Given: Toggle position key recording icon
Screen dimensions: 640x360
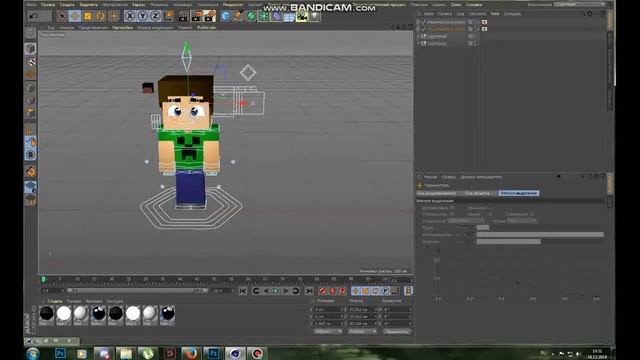Looking at the screenshot, I should coord(356,291).
